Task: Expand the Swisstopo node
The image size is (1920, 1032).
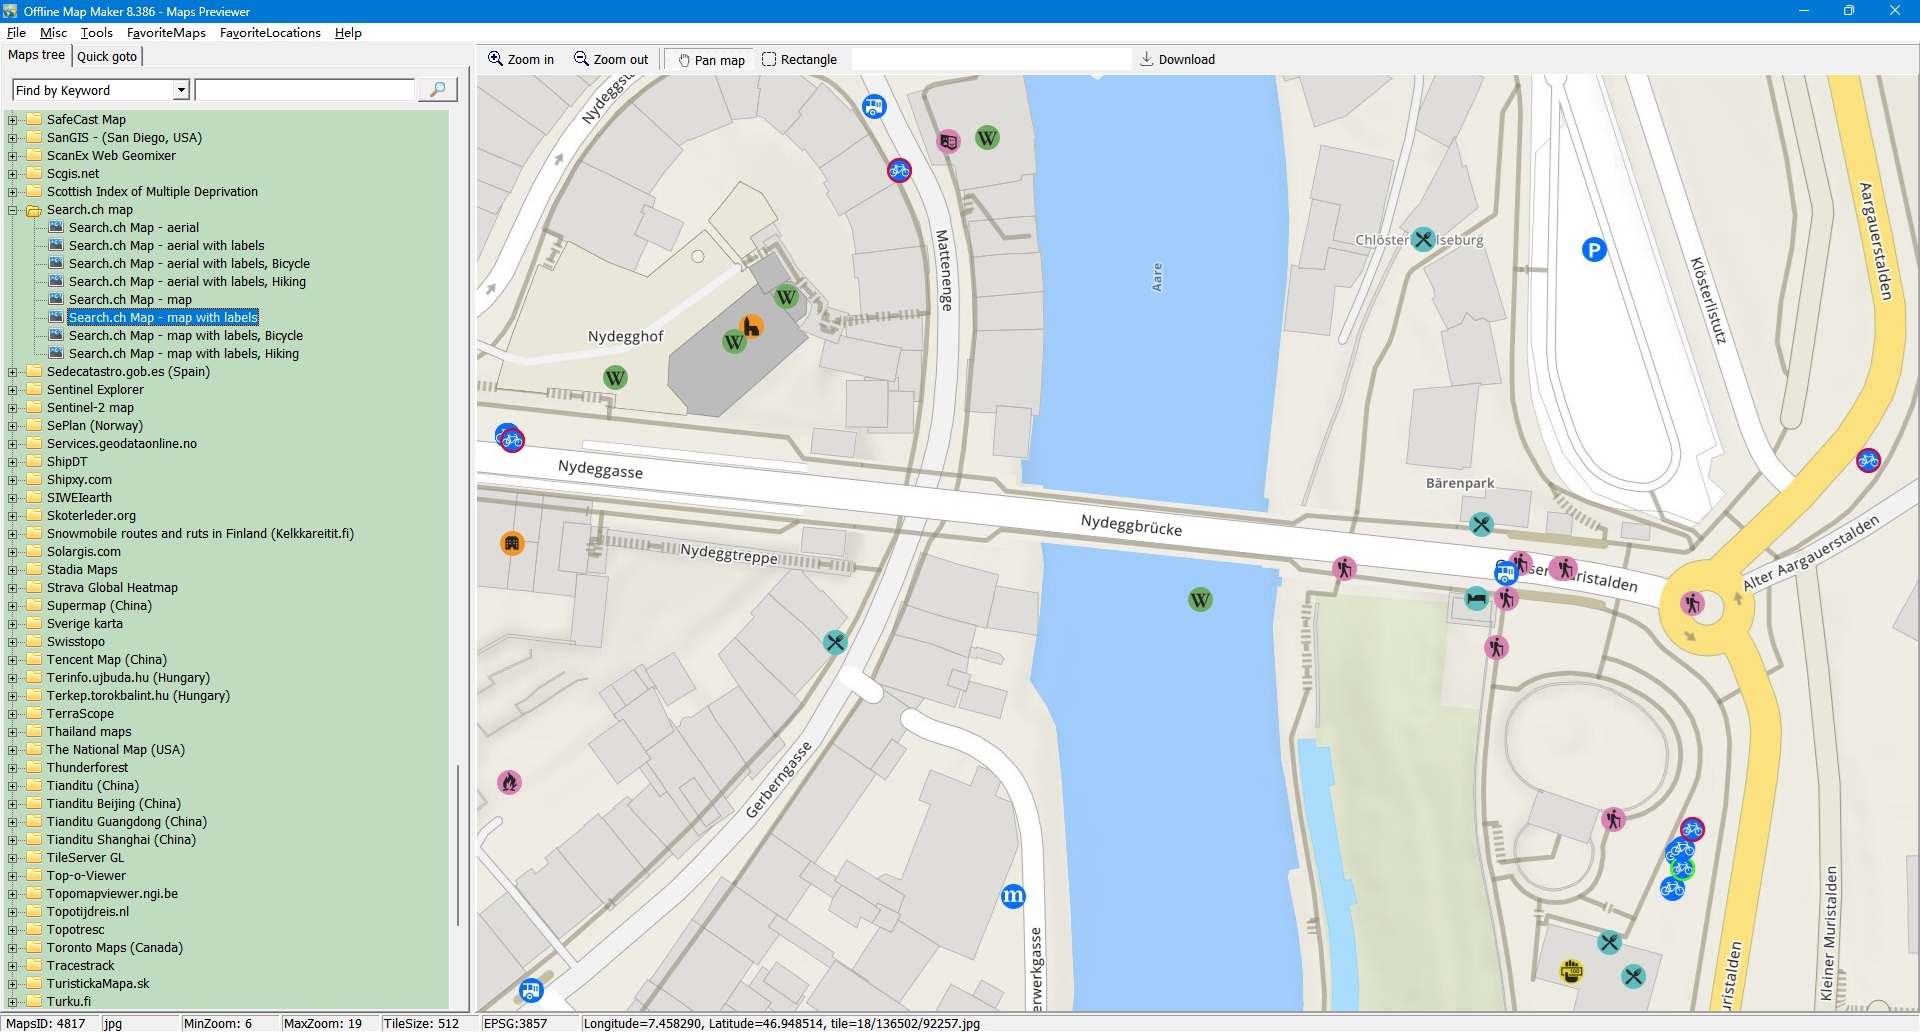Action: (13, 642)
